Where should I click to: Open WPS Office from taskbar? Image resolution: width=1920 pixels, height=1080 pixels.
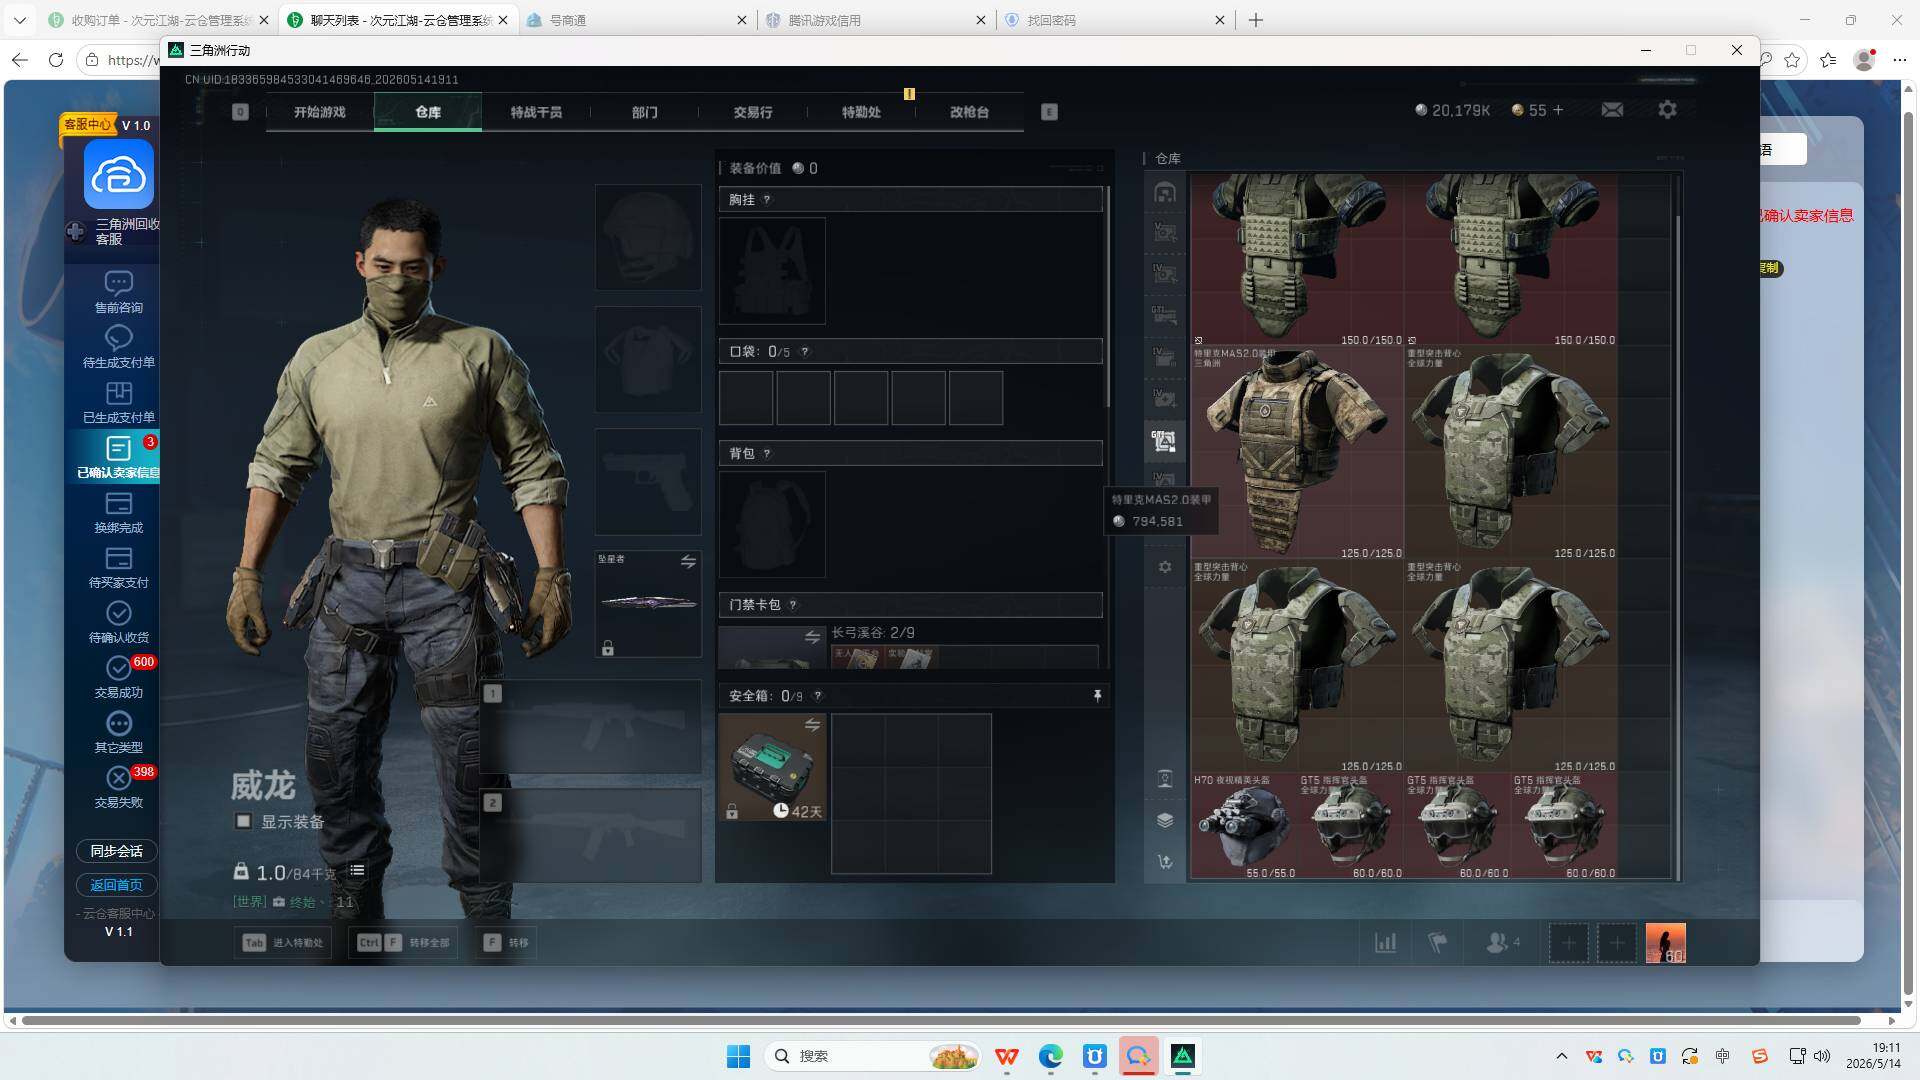pos(1007,1056)
